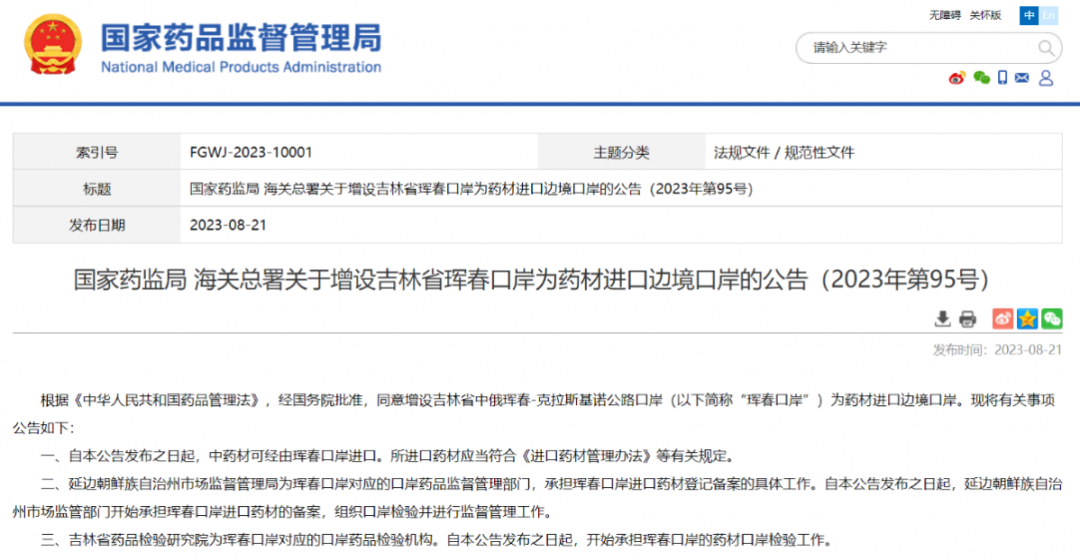Download the announcement via download icon
This screenshot has width=1080, height=560.
click(942, 319)
